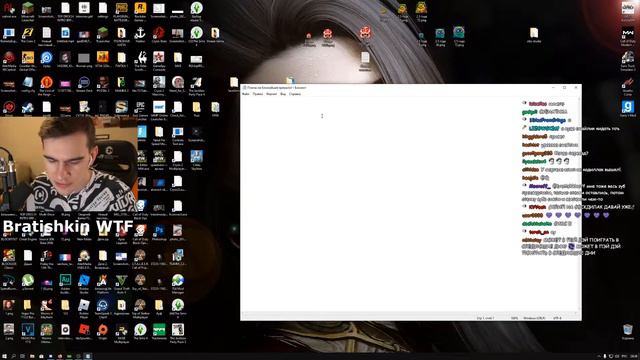
Task: Select the Rockstar Games Launcher desktop icon
Action: [140, 11]
